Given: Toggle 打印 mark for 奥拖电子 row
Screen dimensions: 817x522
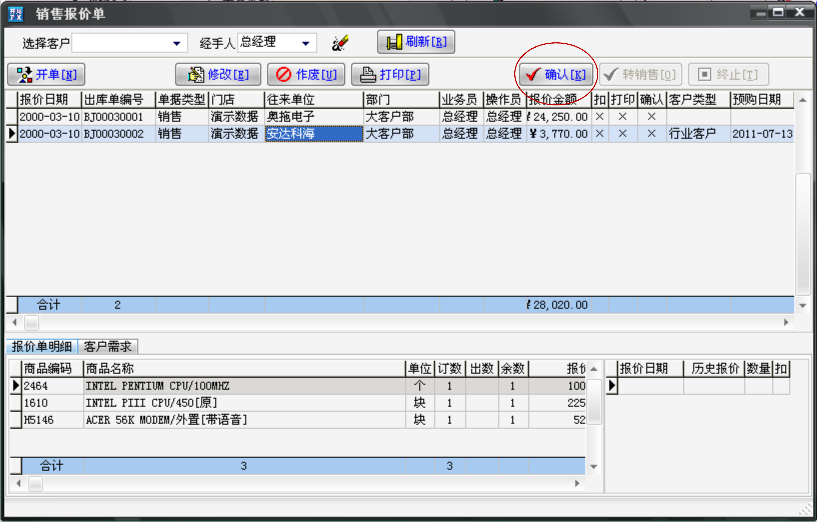Looking at the screenshot, I should (623, 117).
